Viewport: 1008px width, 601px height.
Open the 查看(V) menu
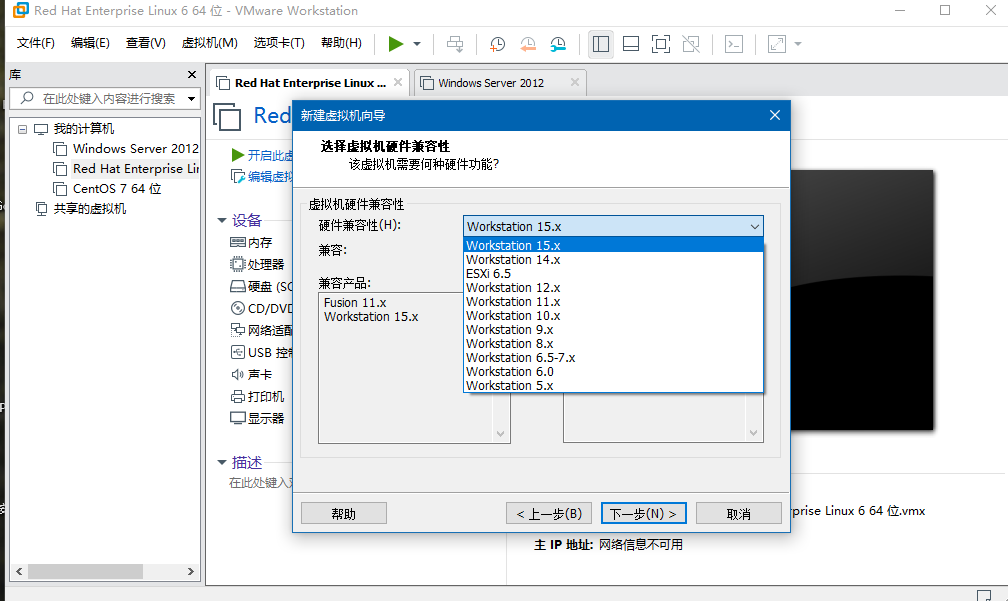[x=145, y=43]
